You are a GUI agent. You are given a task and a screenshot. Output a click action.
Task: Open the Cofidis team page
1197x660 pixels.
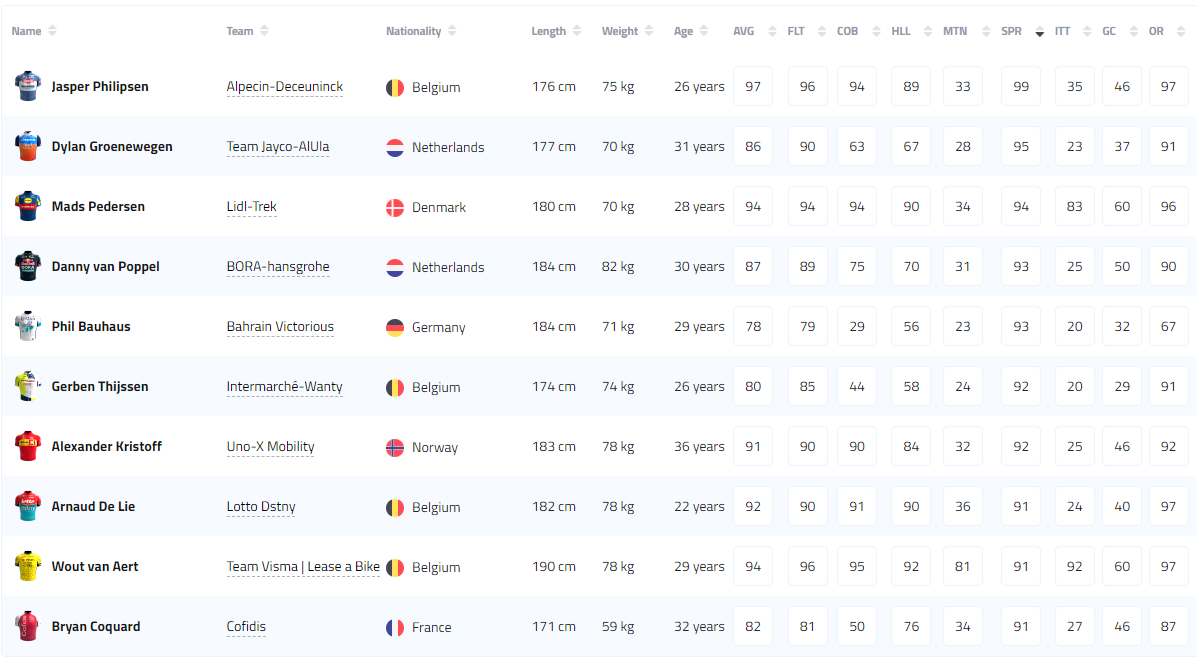[246, 627]
